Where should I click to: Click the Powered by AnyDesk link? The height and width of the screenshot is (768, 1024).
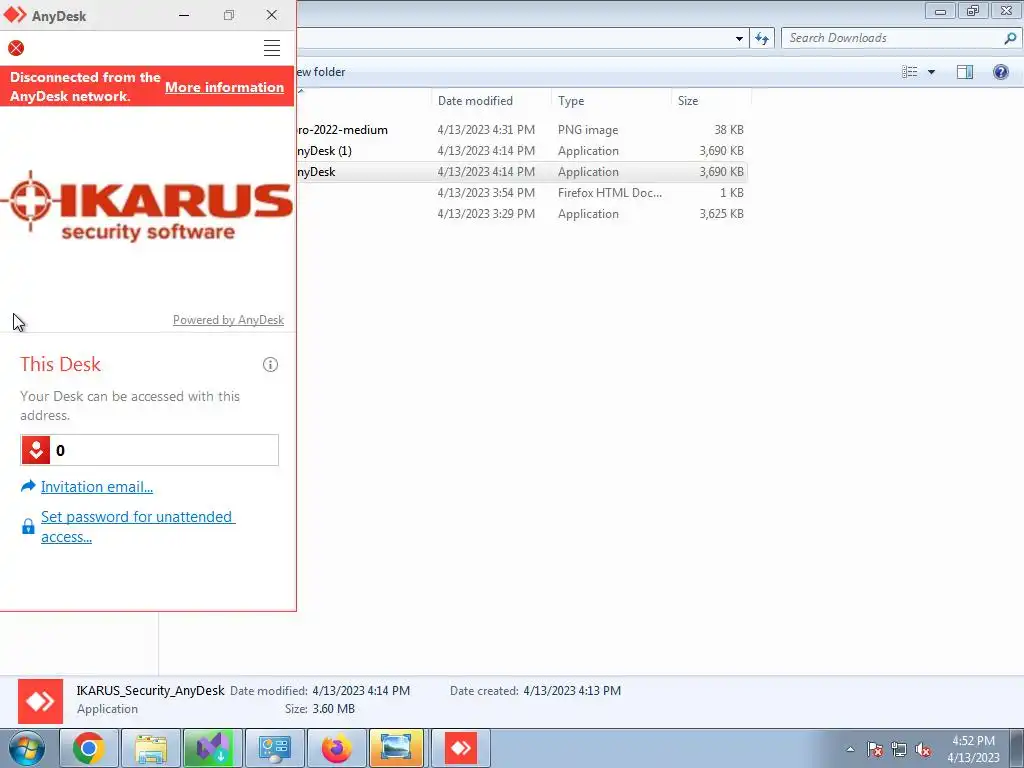coord(228,320)
